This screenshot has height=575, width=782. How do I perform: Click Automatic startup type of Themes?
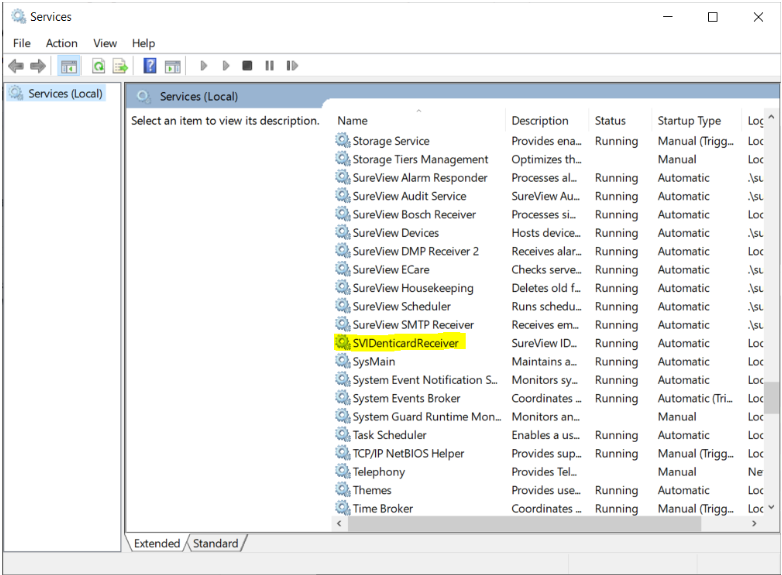683,490
